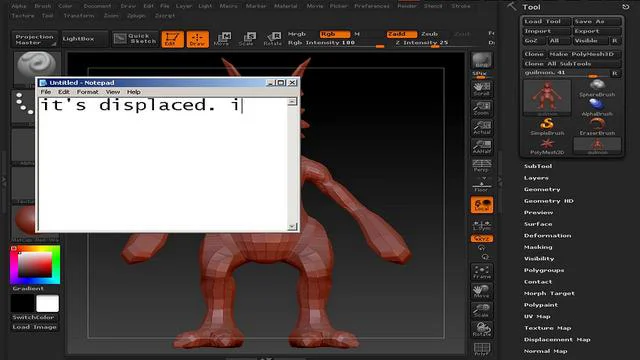Click Clone All SubTools button
Viewport: 640px width, 360px height.
(x=571, y=64)
